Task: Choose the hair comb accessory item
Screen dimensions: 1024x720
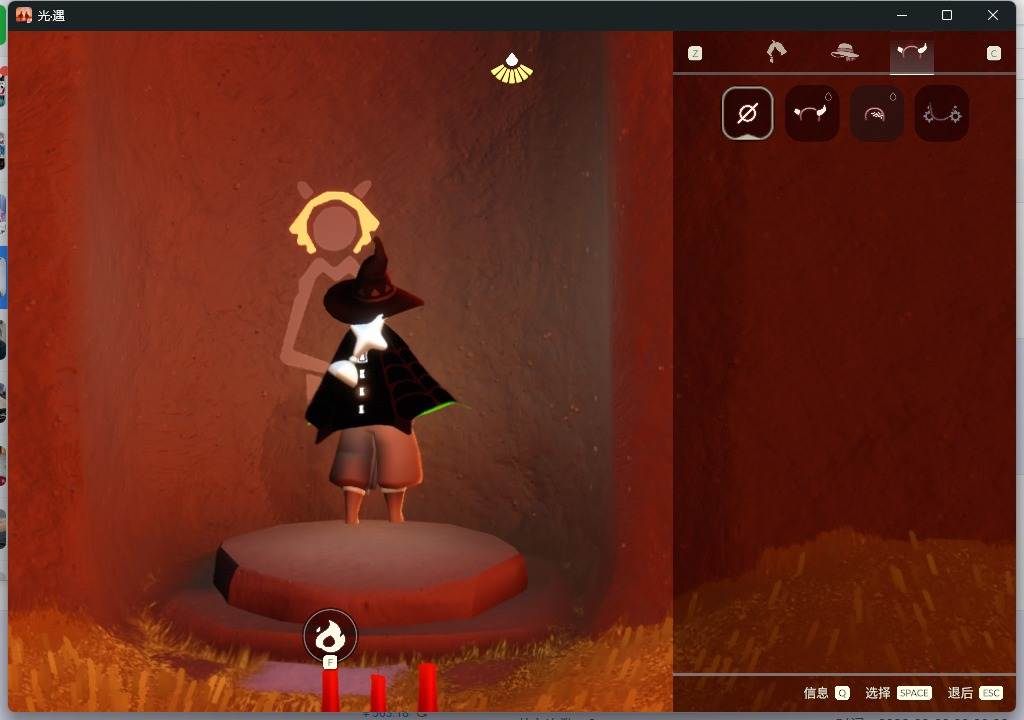Action: pyautogui.click(x=876, y=113)
